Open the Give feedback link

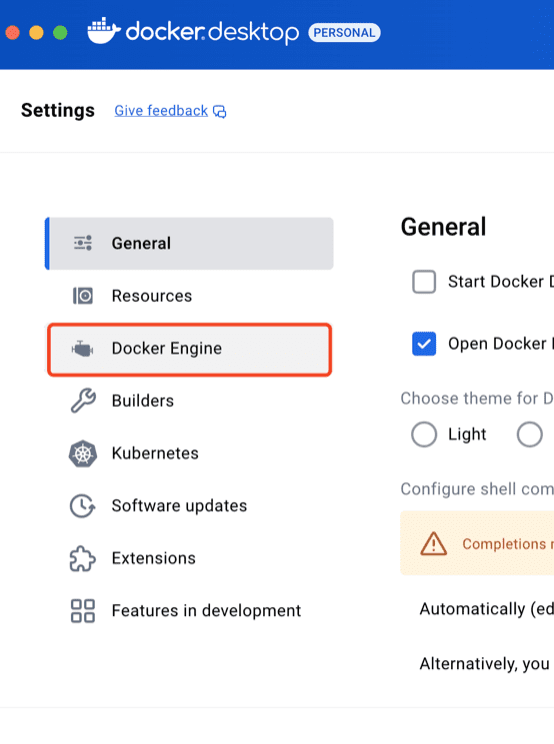click(161, 111)
